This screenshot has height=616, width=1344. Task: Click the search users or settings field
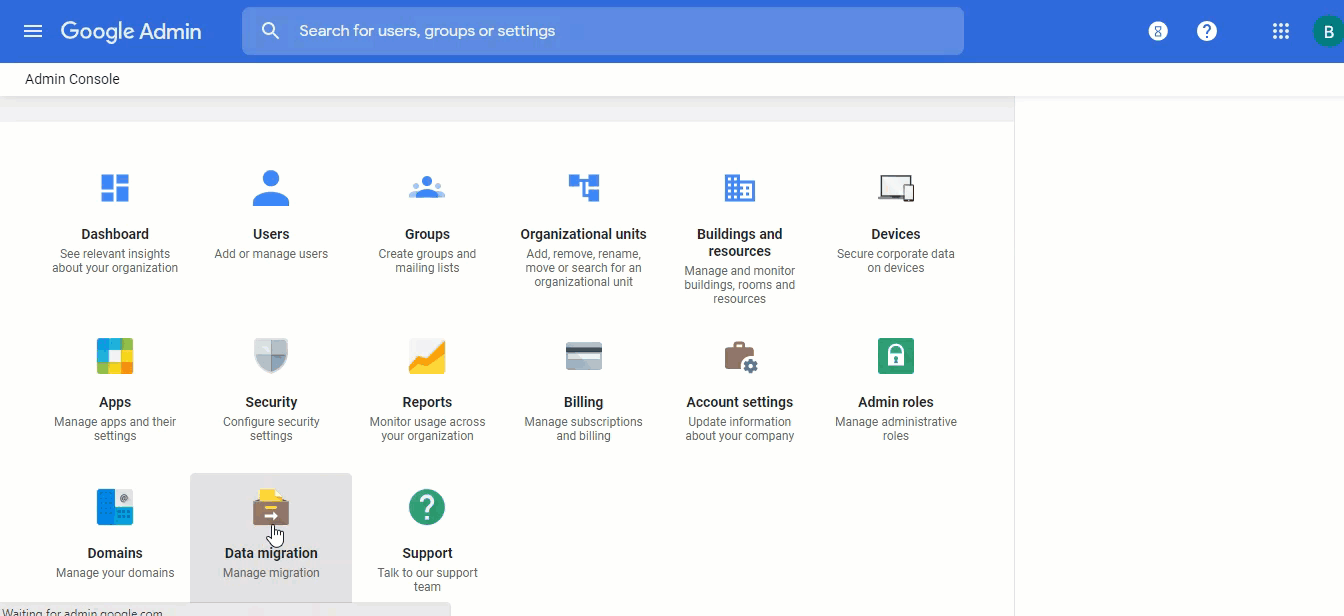pos(620,31)
